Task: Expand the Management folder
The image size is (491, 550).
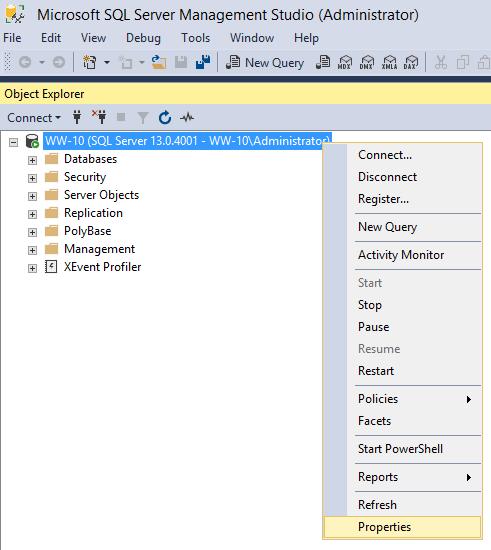Action: click(x=32, y=250)
